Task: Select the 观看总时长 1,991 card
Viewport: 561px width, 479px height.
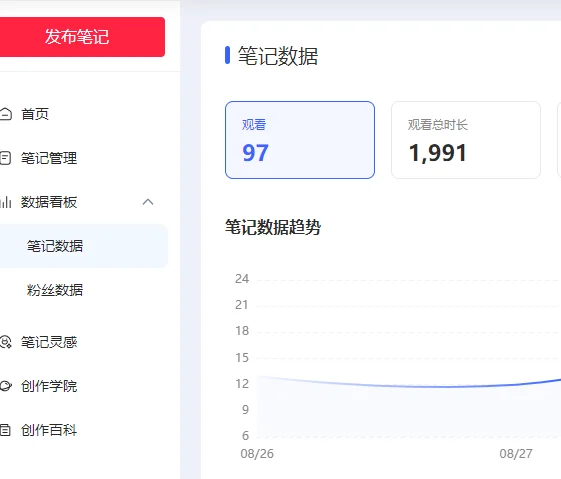Action: pyautogui.click(x=466, y=140)
